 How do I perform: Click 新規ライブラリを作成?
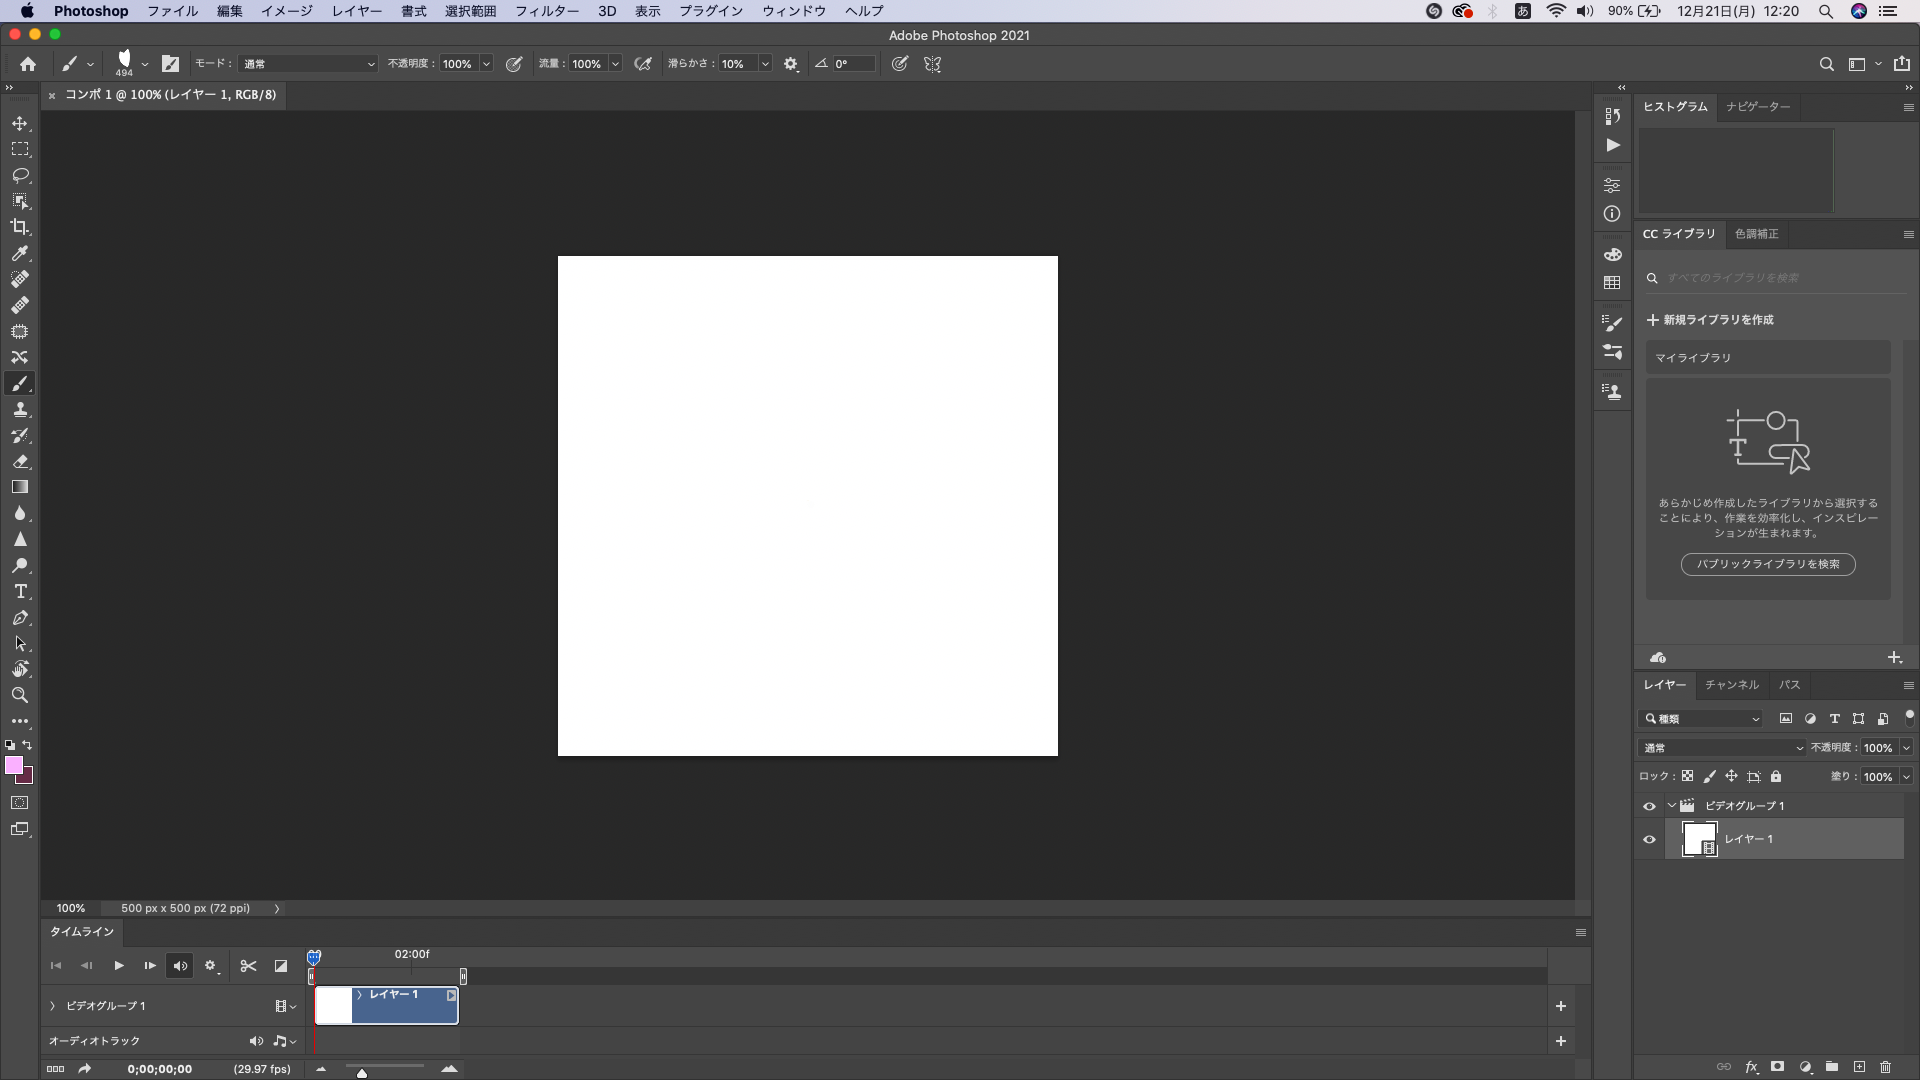1710,320
